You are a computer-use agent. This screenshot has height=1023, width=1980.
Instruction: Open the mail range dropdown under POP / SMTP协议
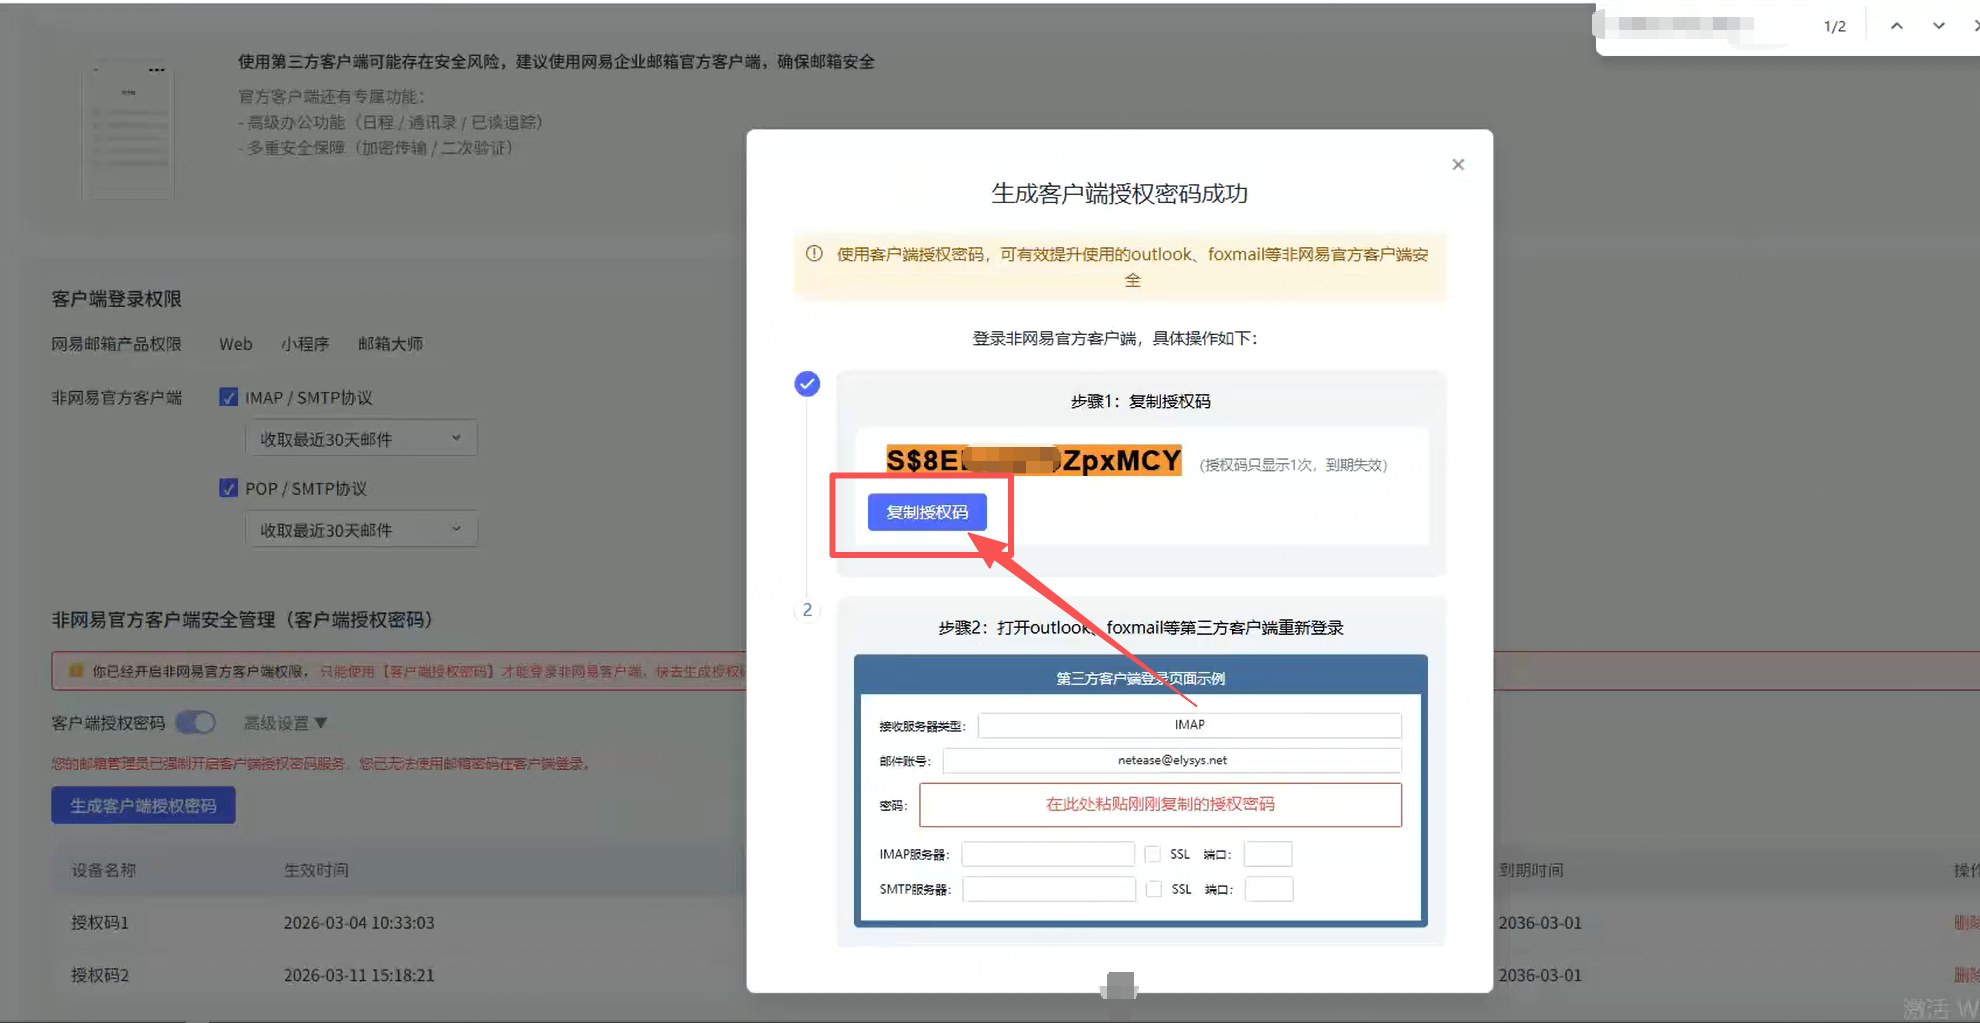tap(361, 530)
